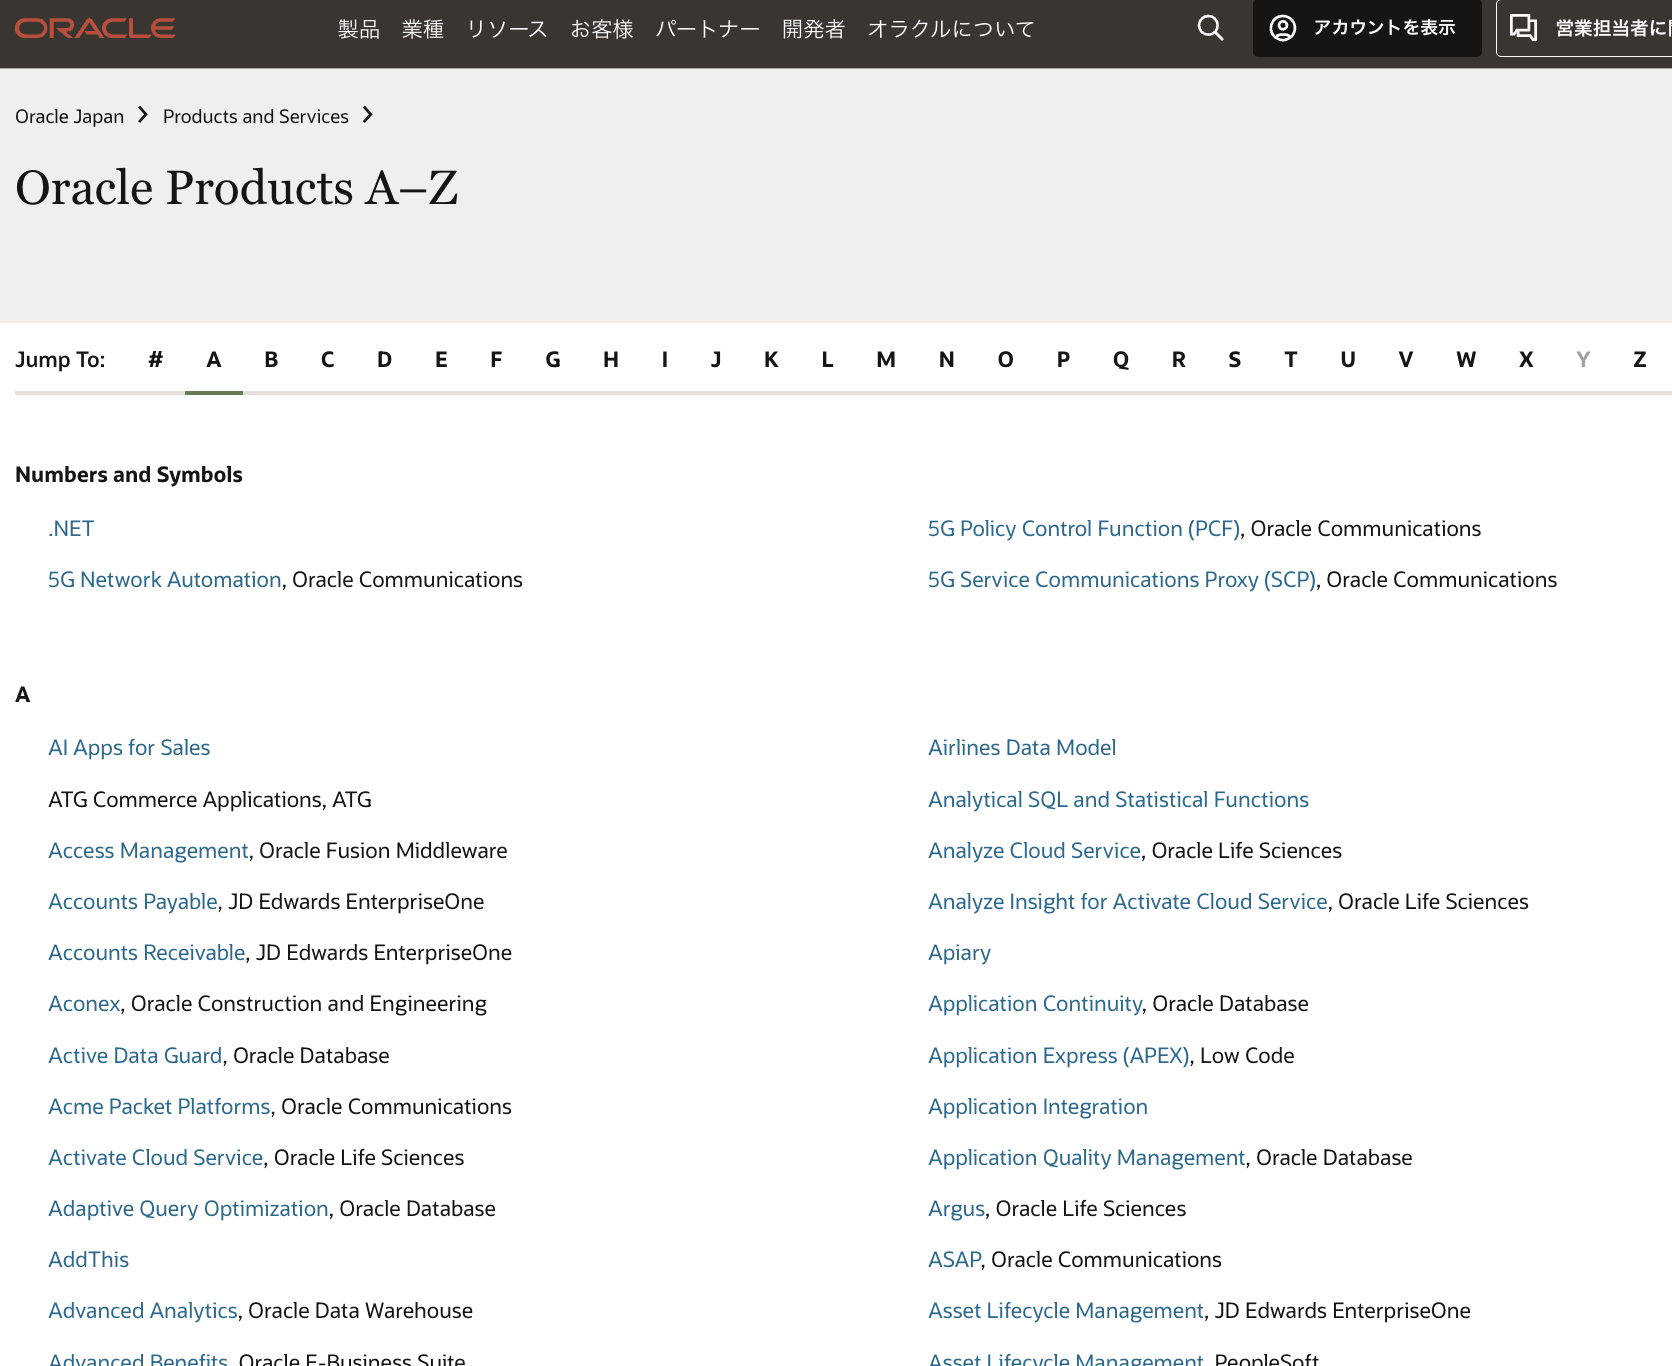Open the リソース menu
Screen dimensions: 1672x1366
506,29
